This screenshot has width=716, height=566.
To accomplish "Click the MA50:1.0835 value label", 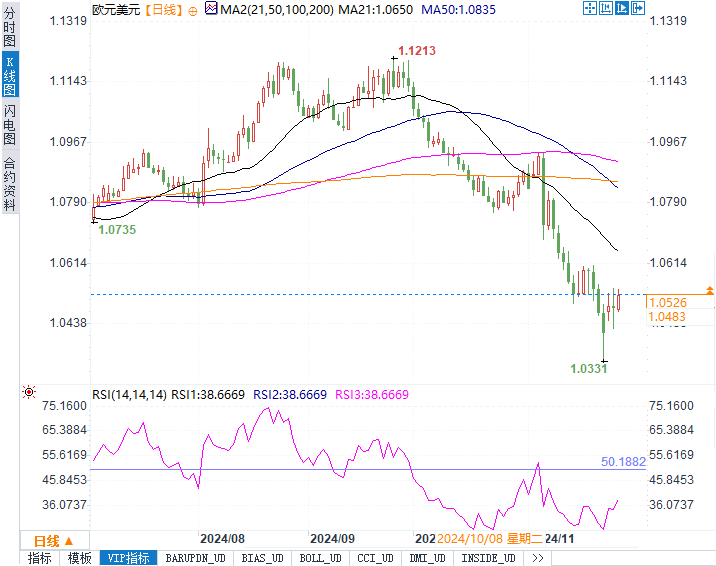I will (x=458, y=9).
